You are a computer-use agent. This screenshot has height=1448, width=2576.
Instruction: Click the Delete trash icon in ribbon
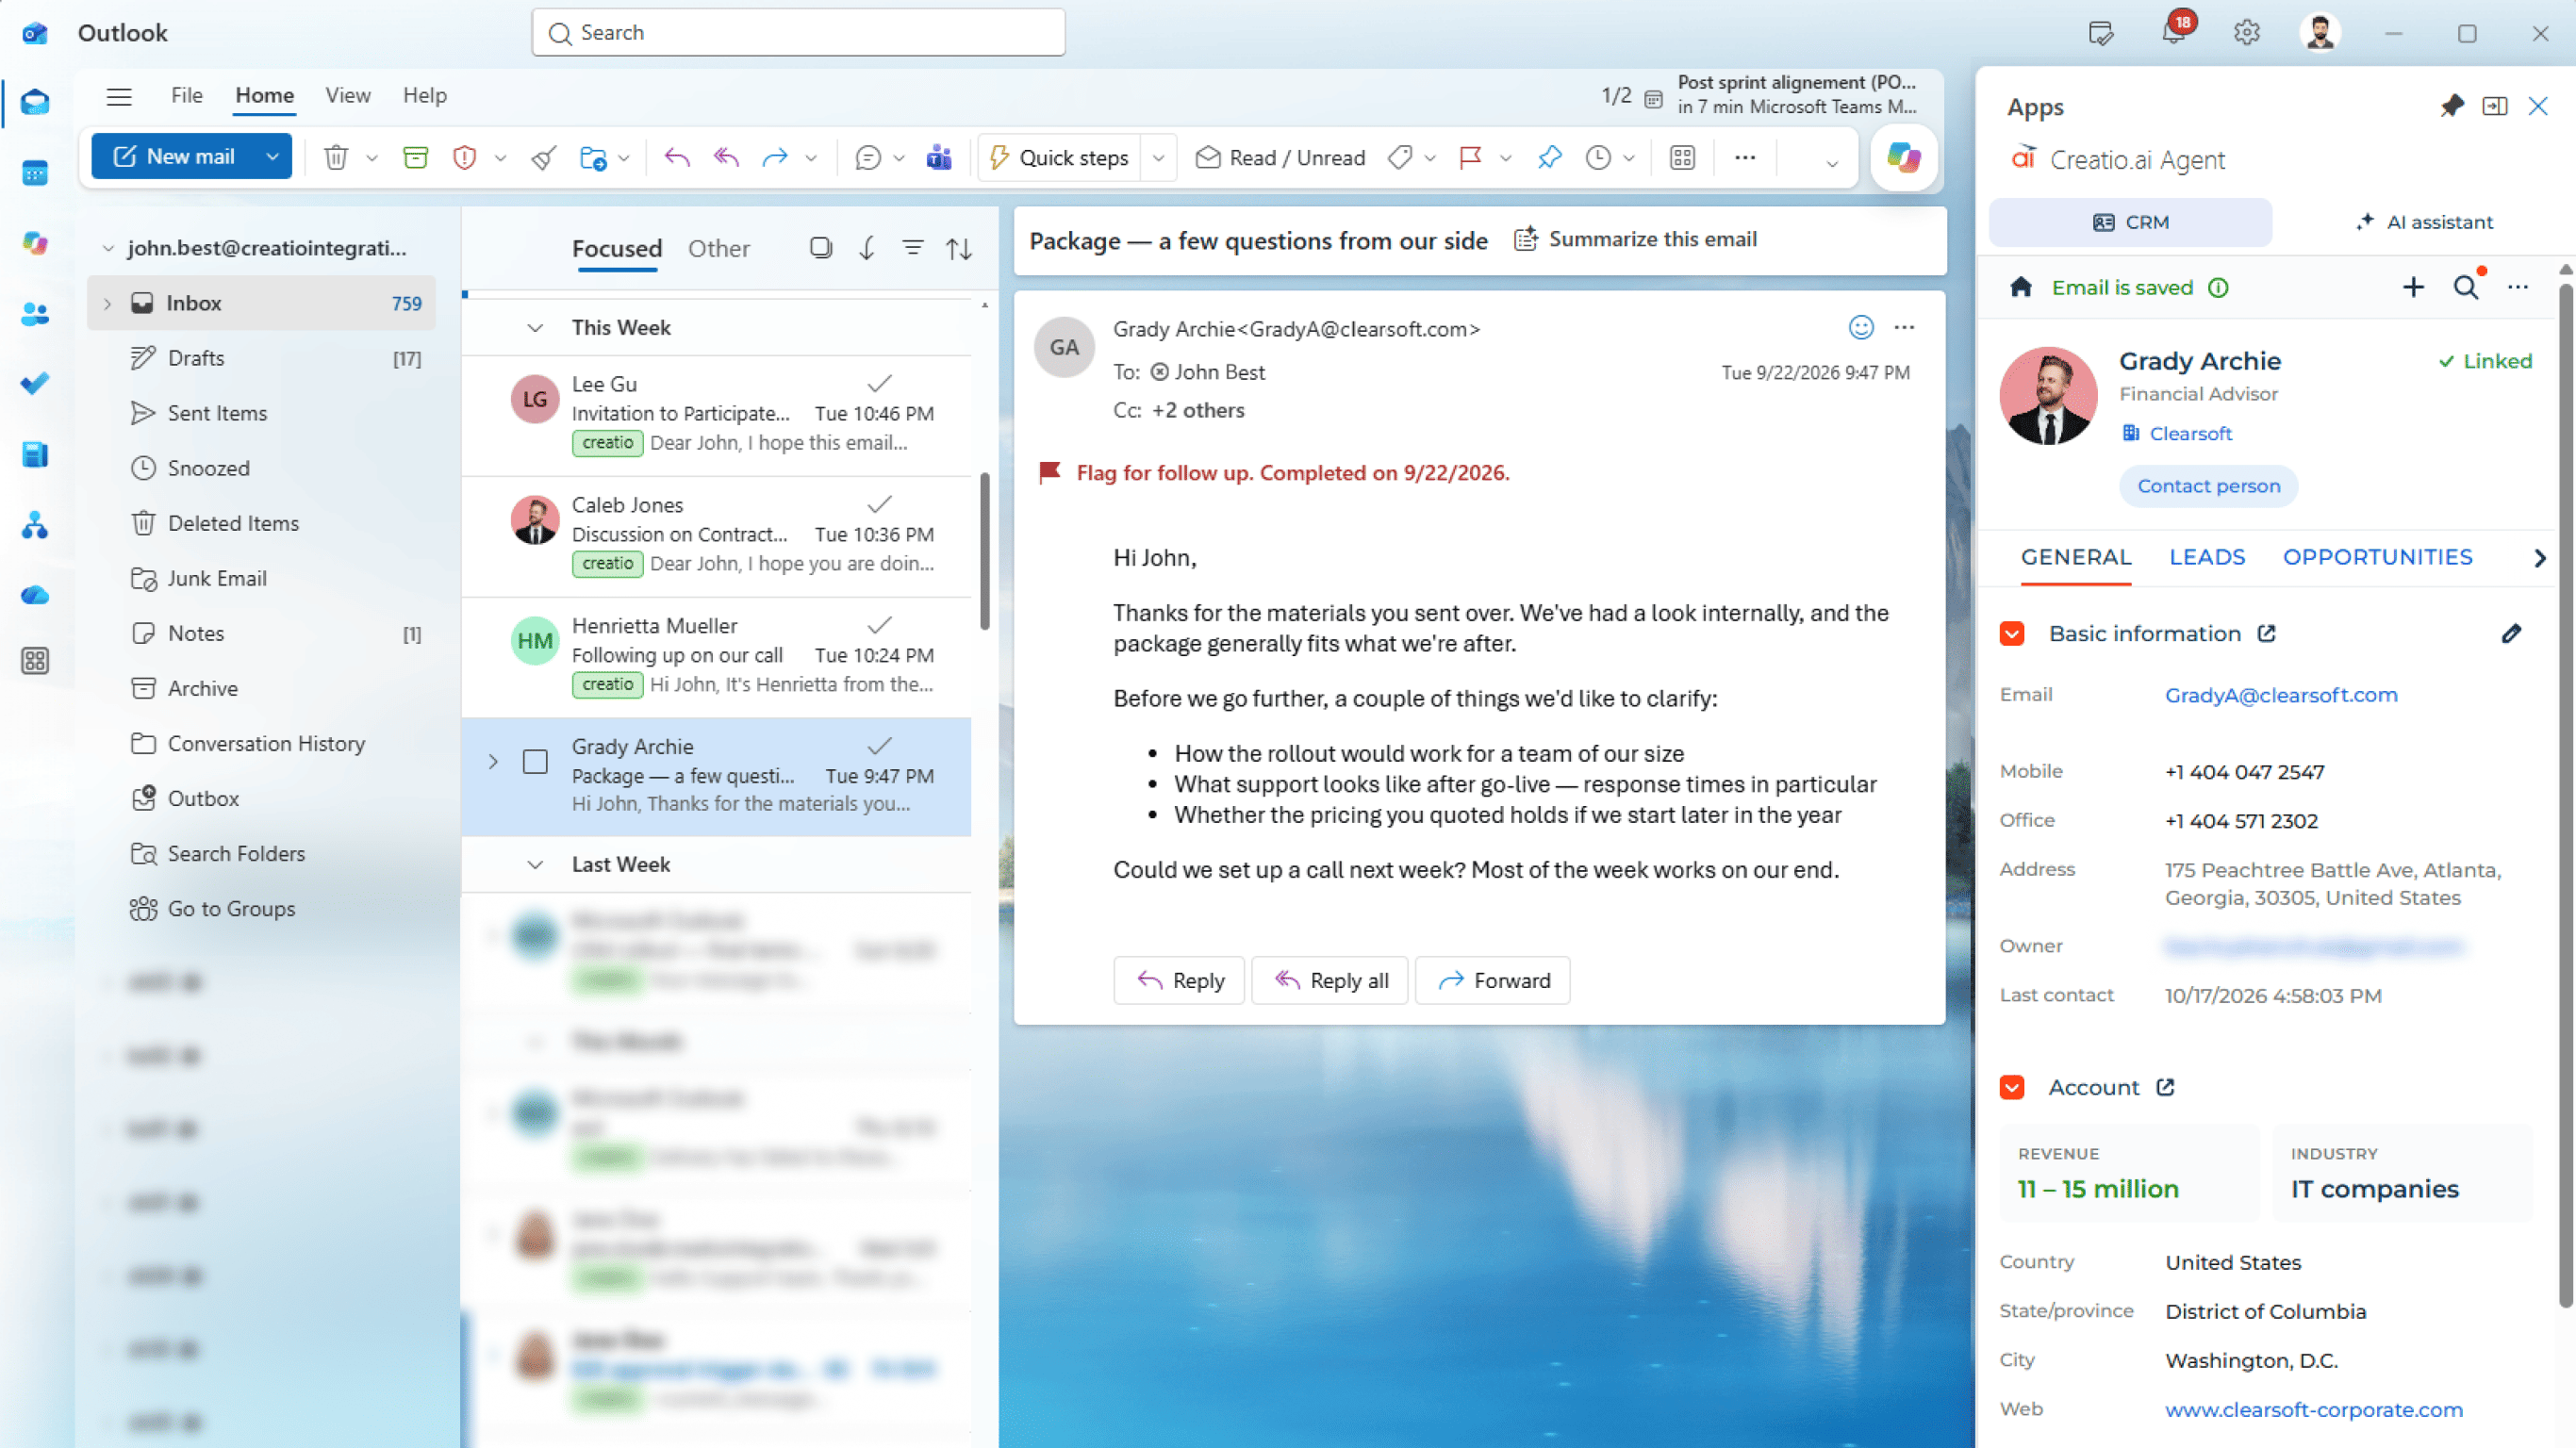pos(336,157)
